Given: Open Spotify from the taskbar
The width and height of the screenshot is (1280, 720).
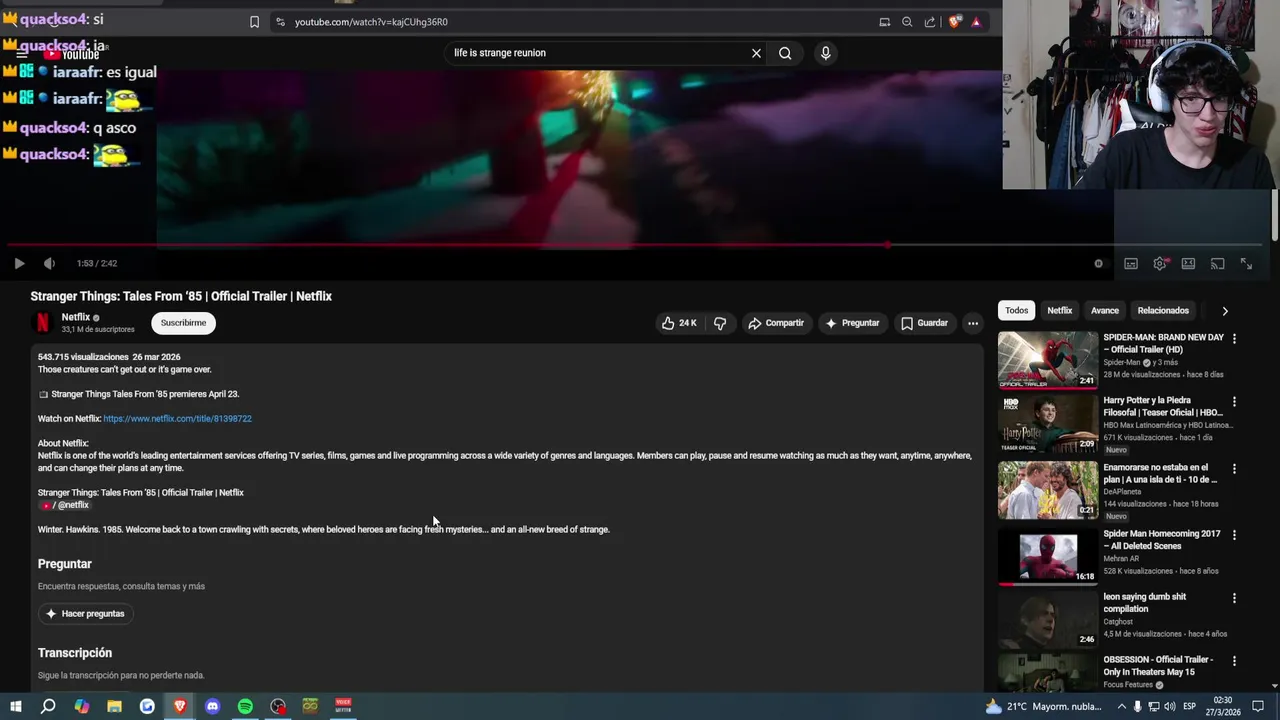Looking at the screenshot, I should [x=245, y=706].
